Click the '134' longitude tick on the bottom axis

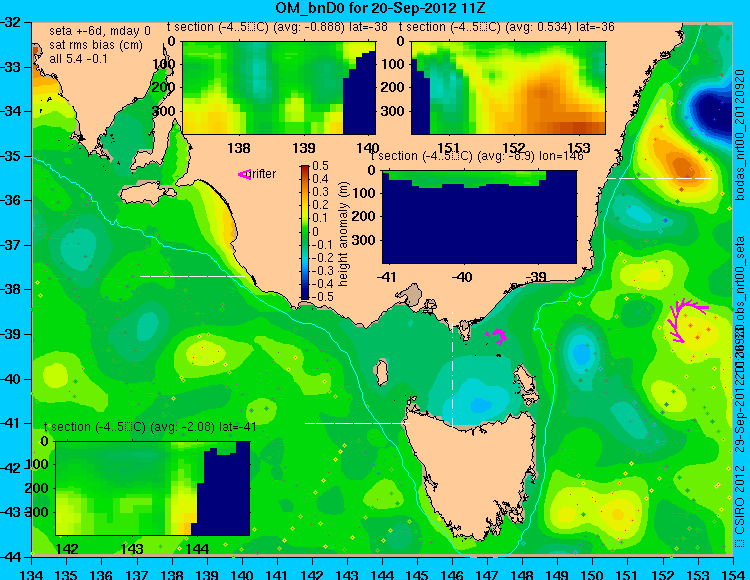coord(32,574)
